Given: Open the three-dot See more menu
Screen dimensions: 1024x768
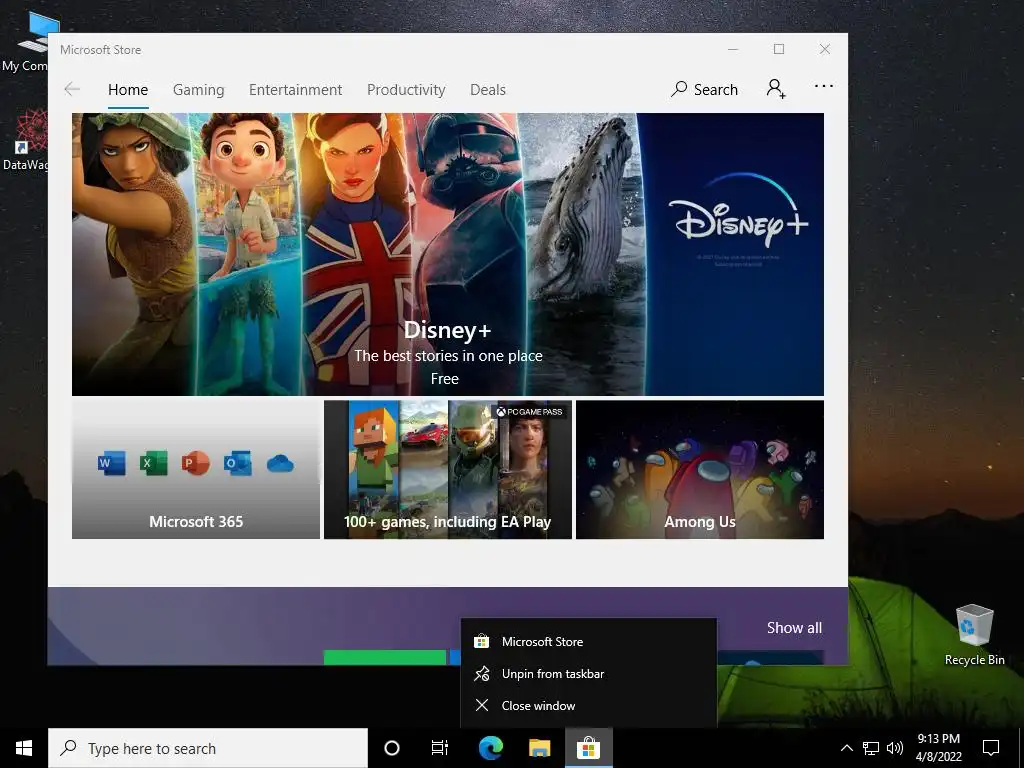Looking at the screenshot, I should (824, 86).
